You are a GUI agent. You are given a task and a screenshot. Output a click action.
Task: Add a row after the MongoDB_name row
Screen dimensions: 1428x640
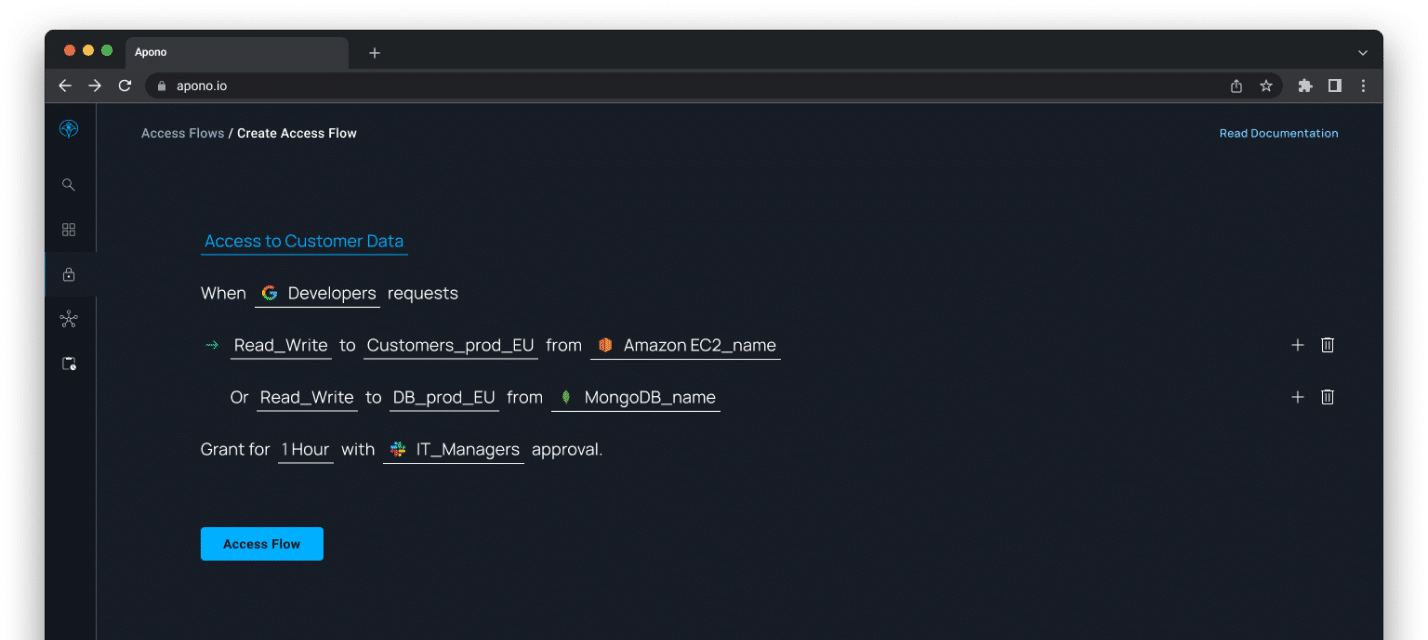[1298, 397]
